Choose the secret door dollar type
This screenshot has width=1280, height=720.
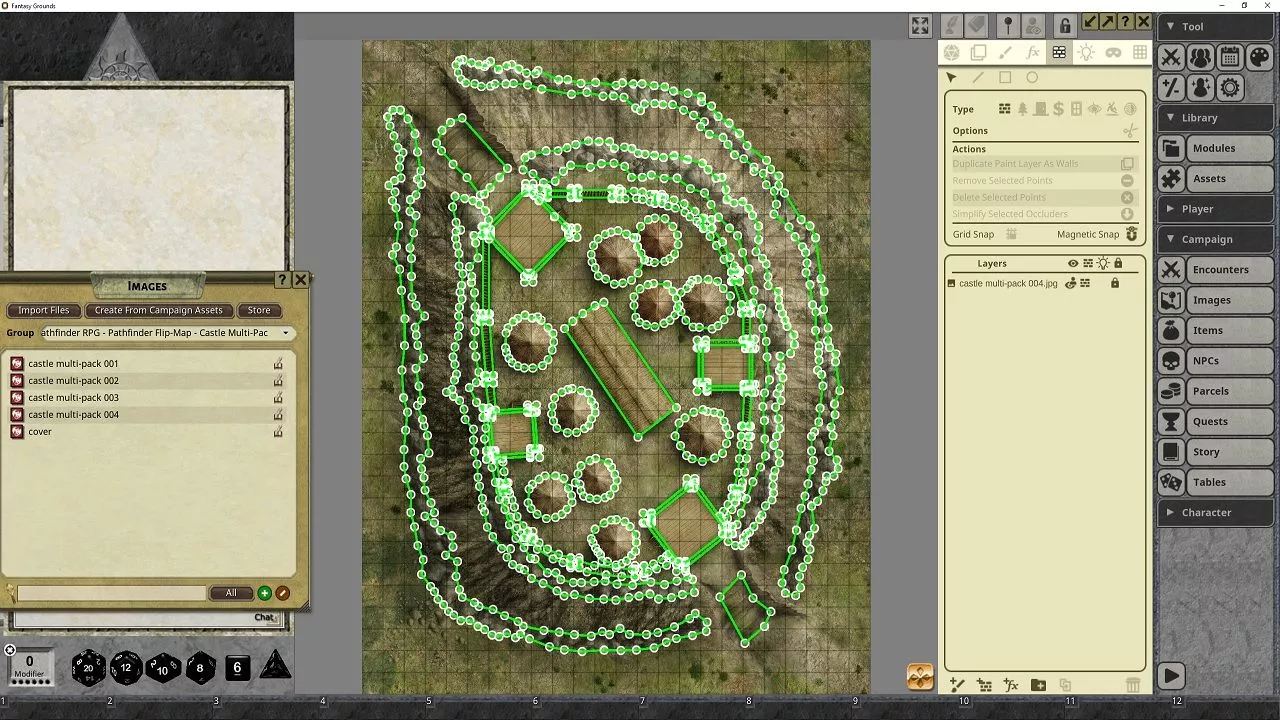[1059, 109]
